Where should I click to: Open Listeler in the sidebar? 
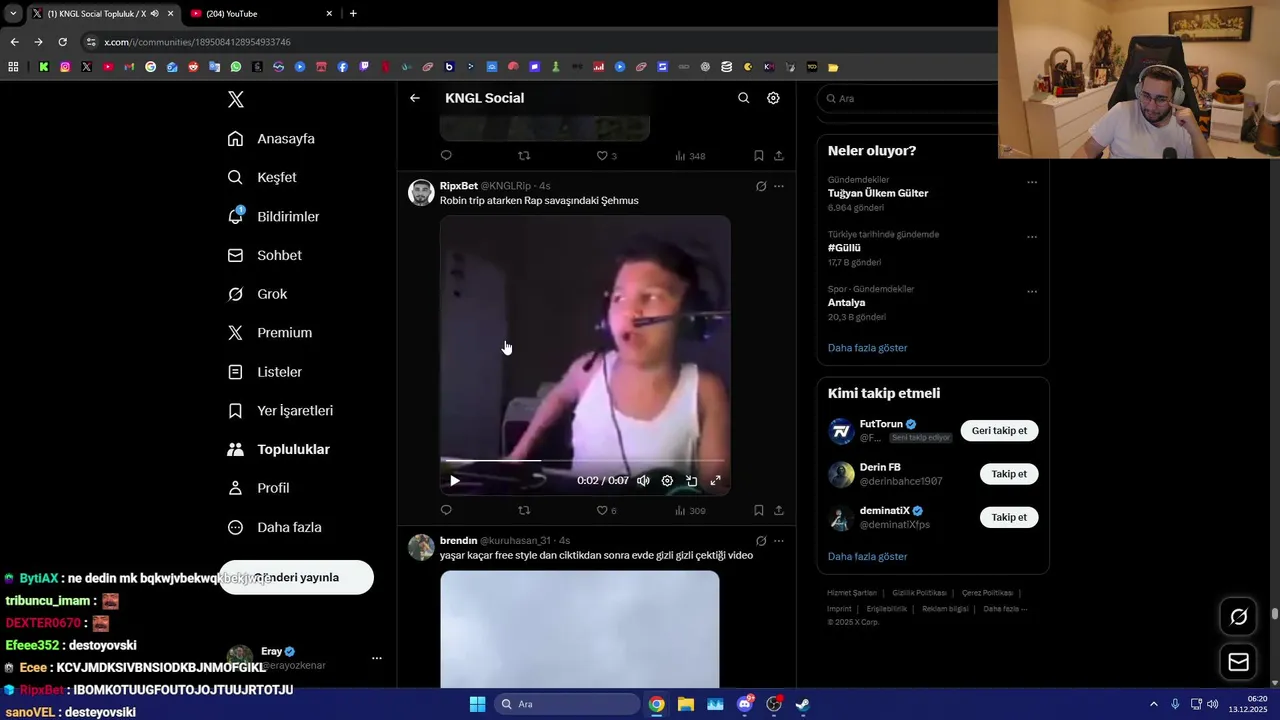264,372
